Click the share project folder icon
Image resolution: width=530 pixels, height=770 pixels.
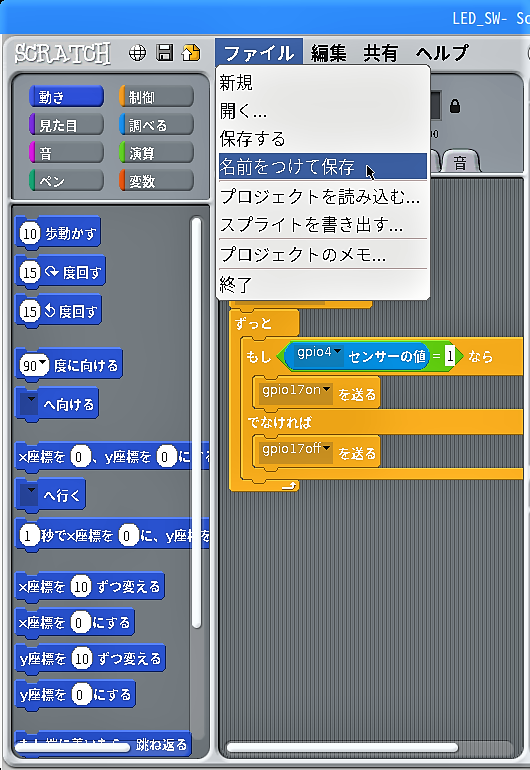tap(191, 53)
